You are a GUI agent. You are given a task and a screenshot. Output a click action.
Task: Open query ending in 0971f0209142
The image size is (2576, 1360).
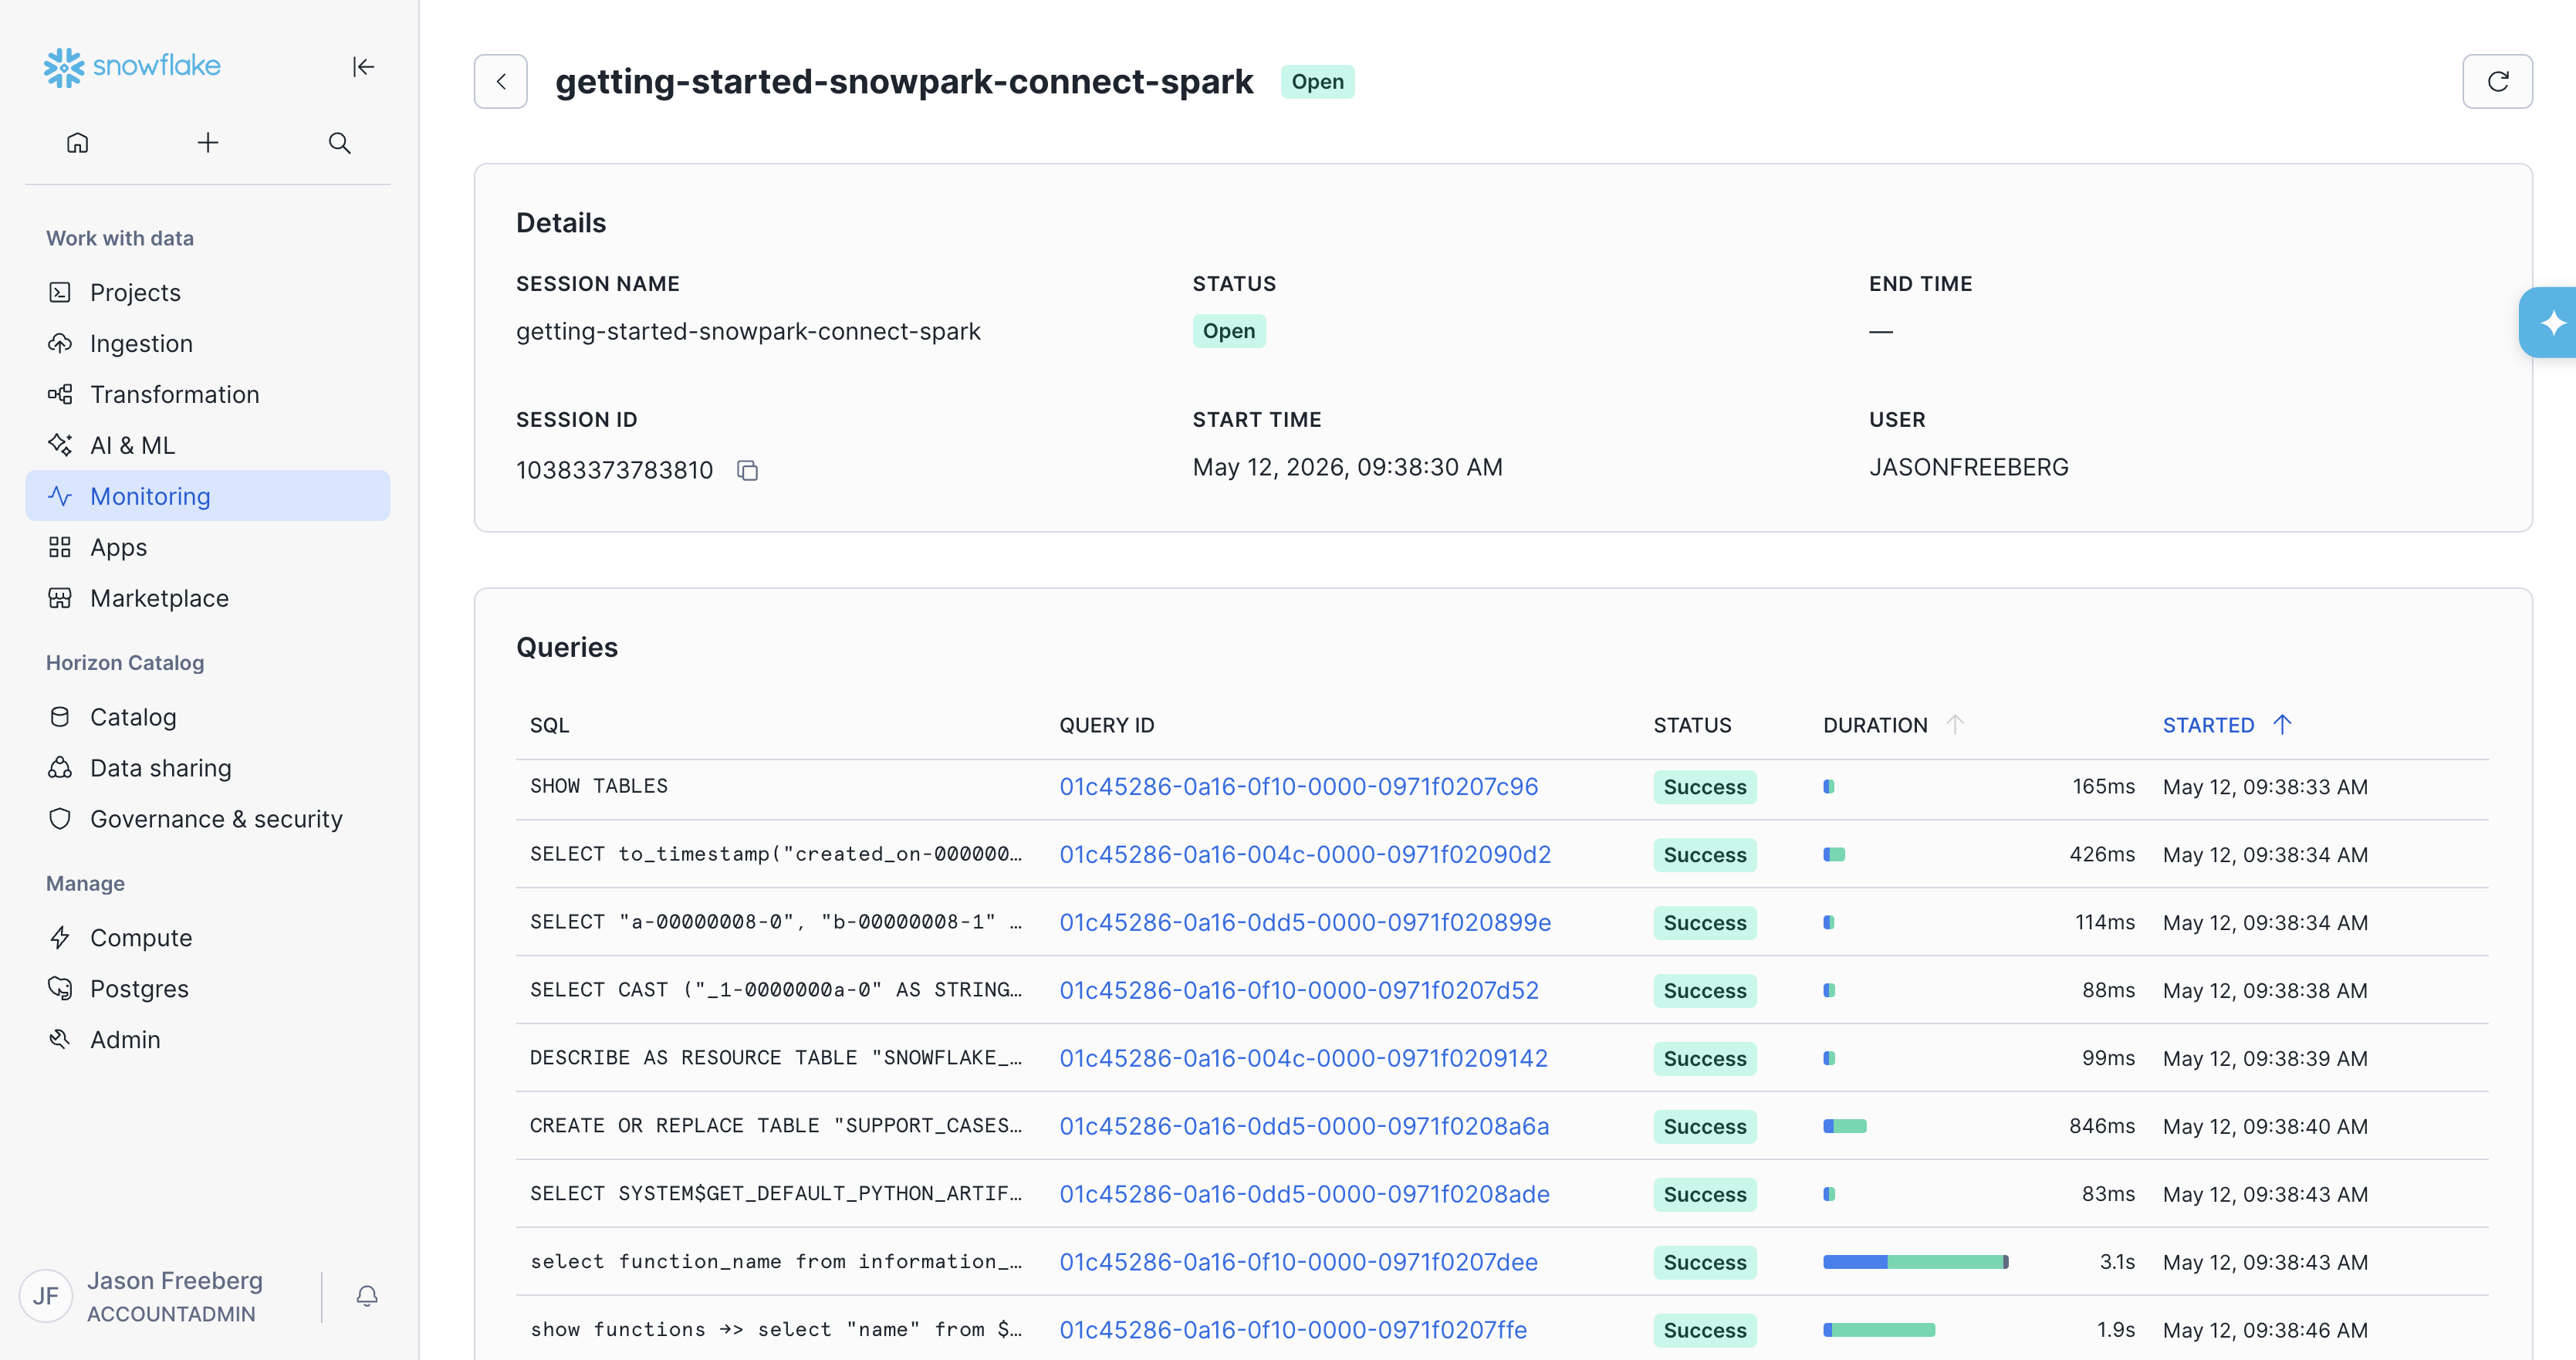tap(1303, 1059)
